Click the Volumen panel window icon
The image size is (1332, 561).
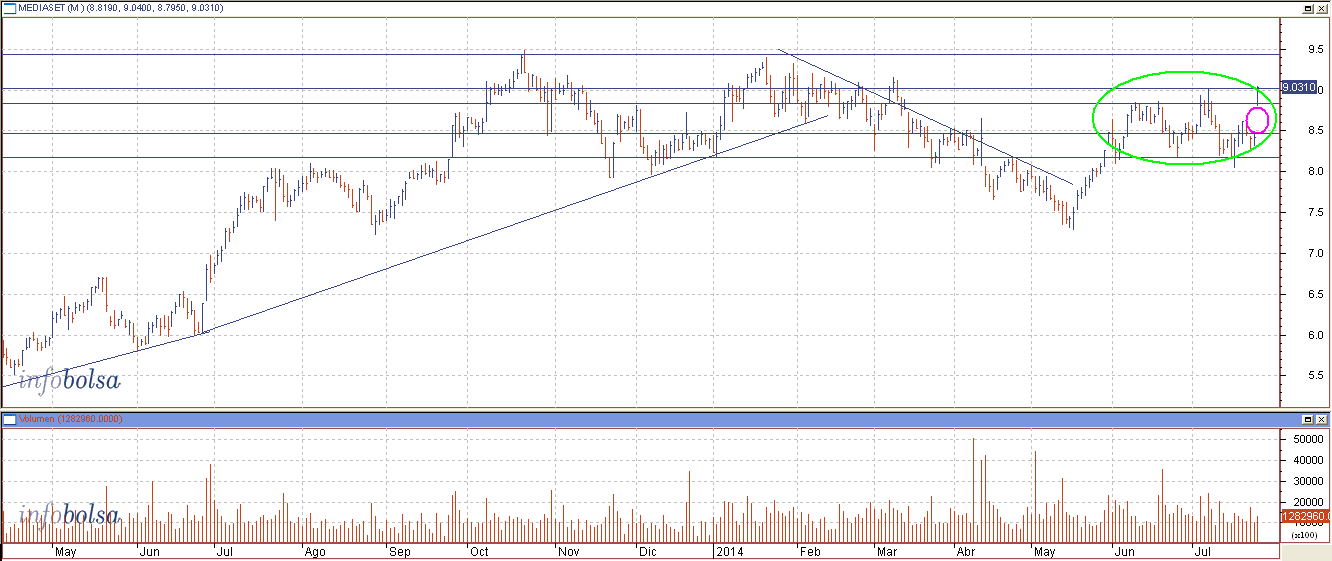pyautogui.click(x=8, y=419)
